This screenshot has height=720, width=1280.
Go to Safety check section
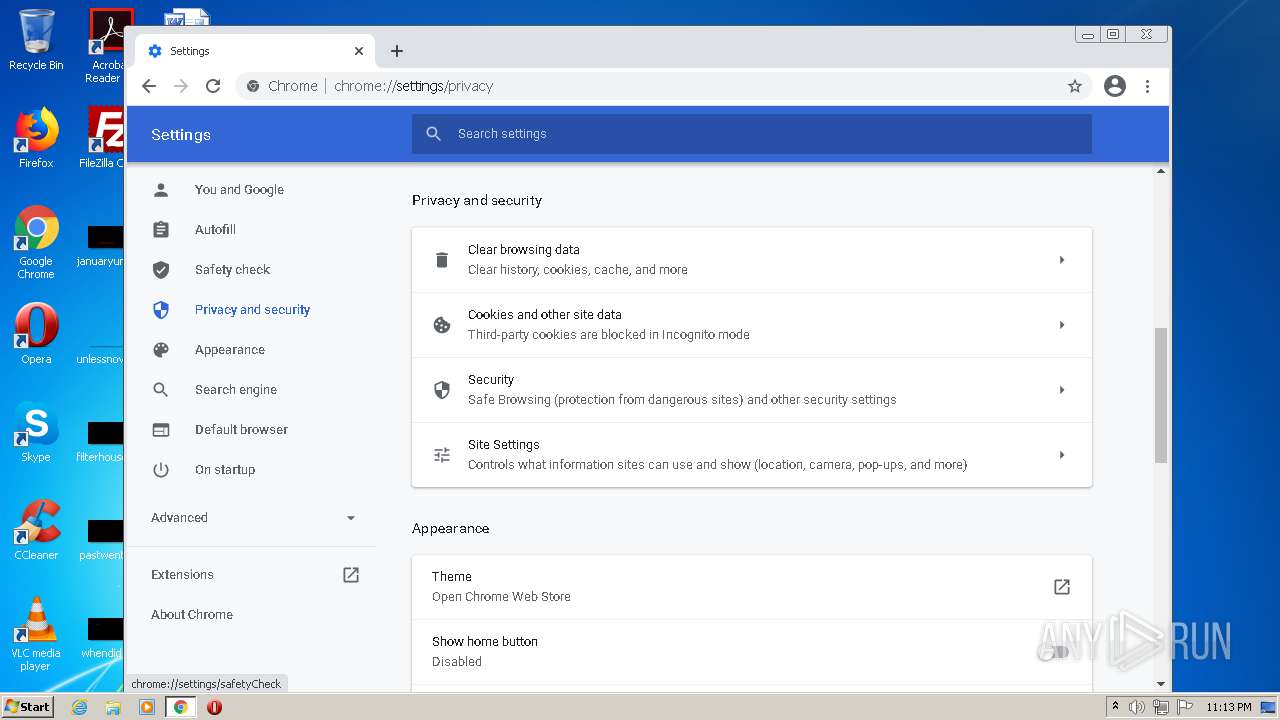click(232, 270)
